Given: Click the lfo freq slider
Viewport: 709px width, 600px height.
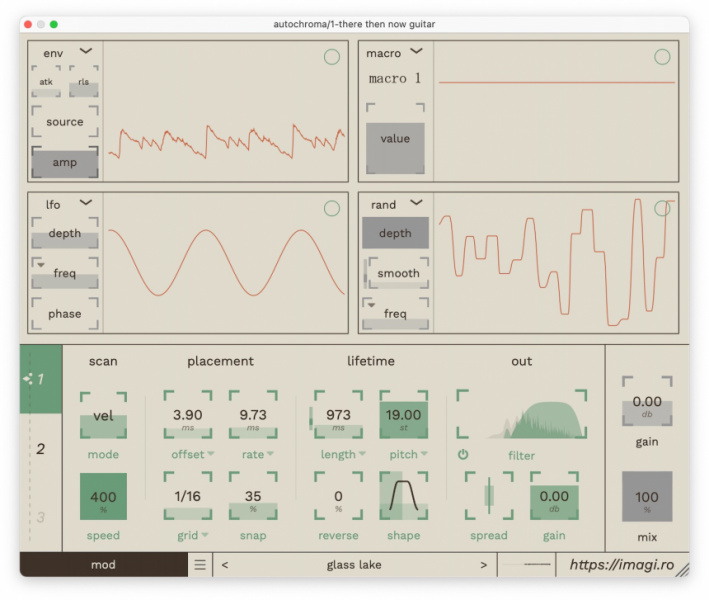Looking at the screenshot, I should coord(65,273).
